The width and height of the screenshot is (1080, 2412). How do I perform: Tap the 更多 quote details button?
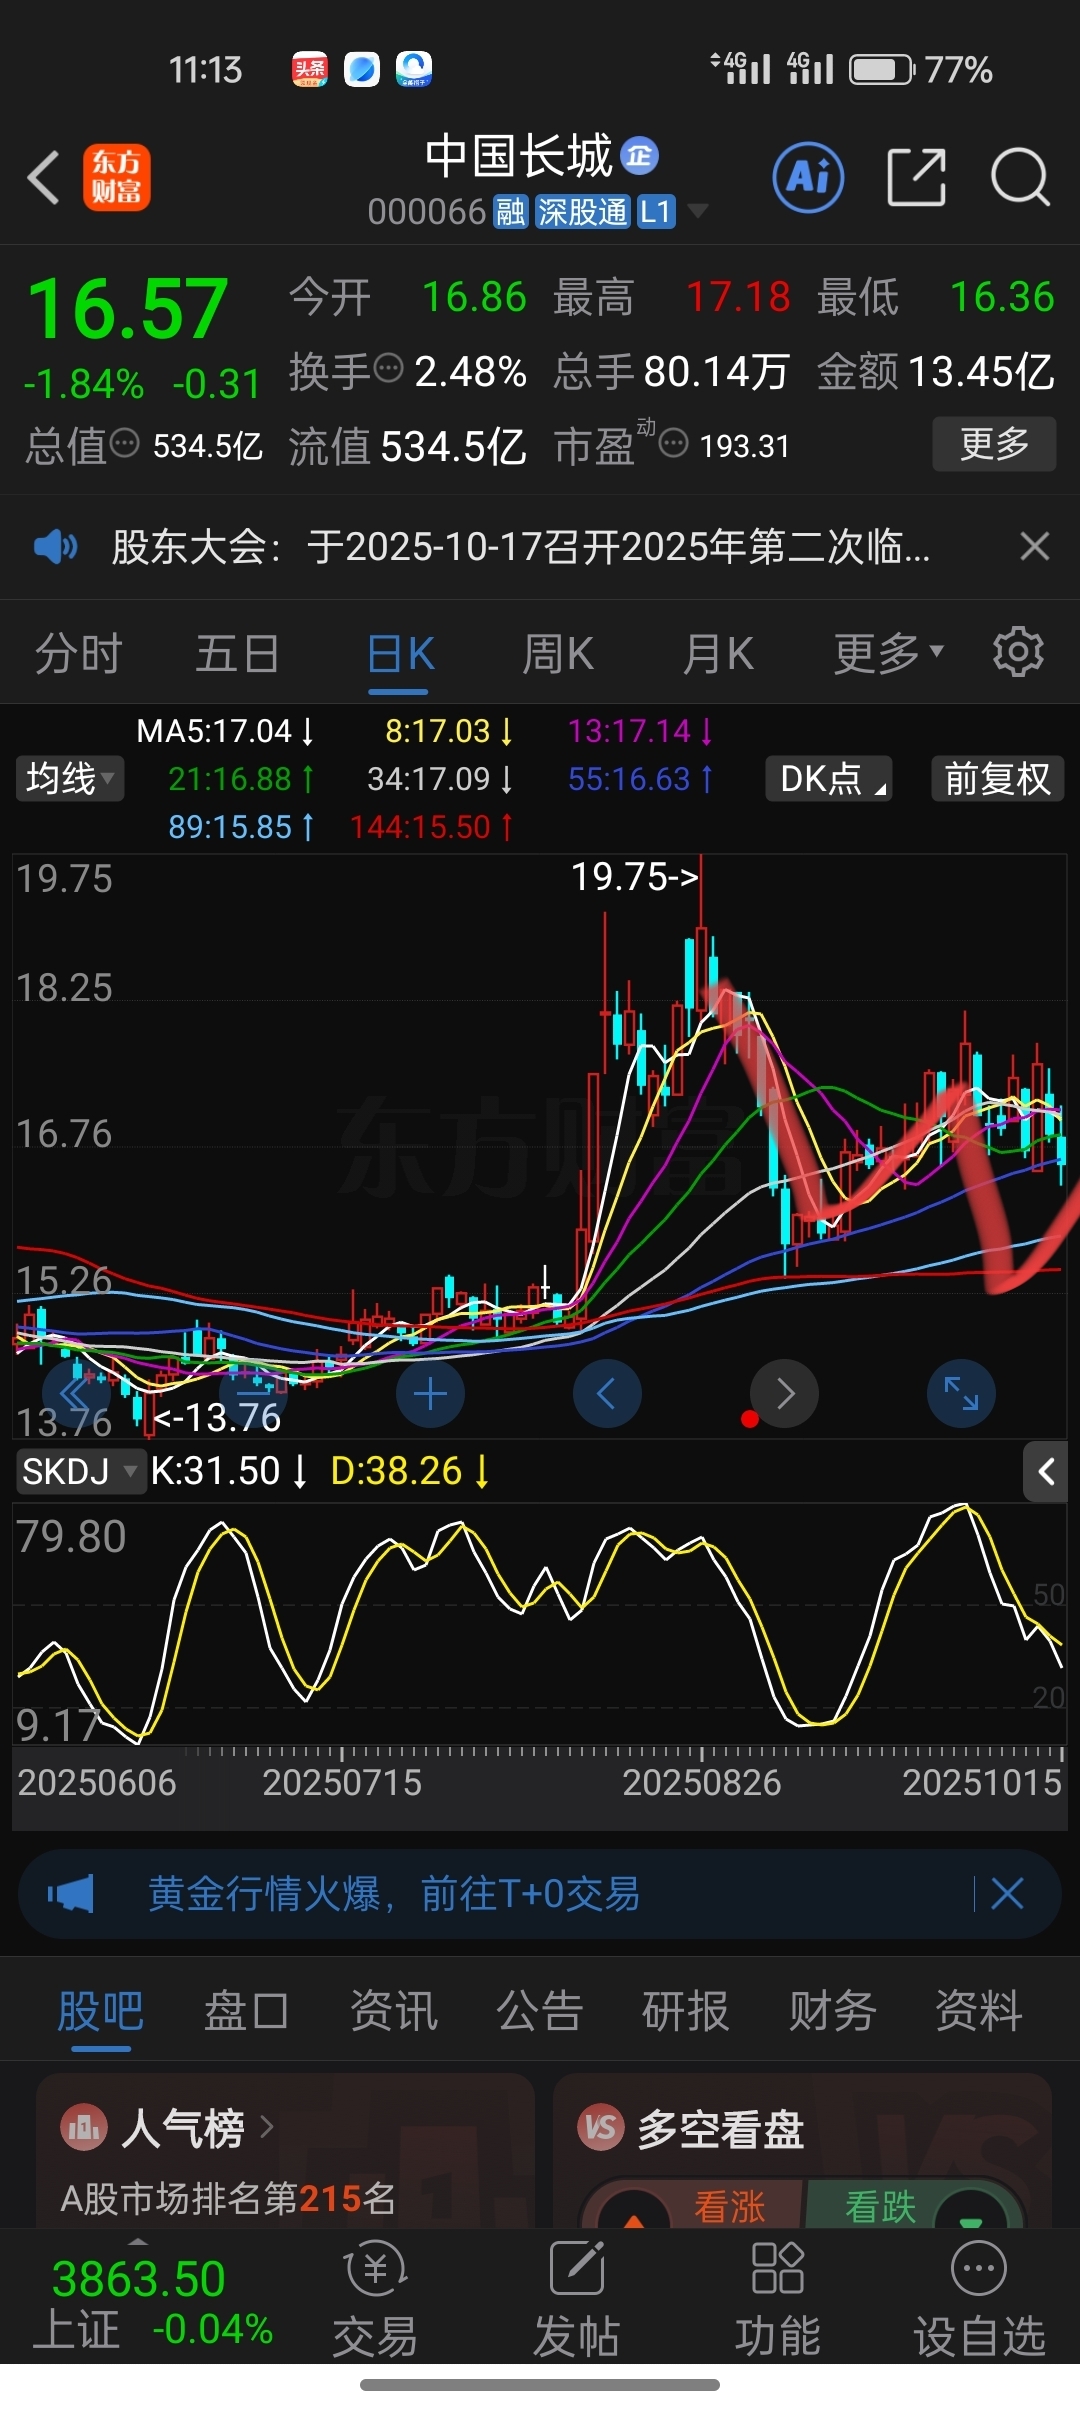coord(994,444)
